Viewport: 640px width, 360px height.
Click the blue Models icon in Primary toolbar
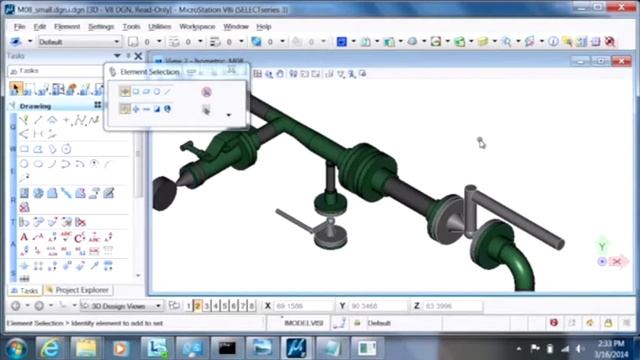[x=342, y=42]
